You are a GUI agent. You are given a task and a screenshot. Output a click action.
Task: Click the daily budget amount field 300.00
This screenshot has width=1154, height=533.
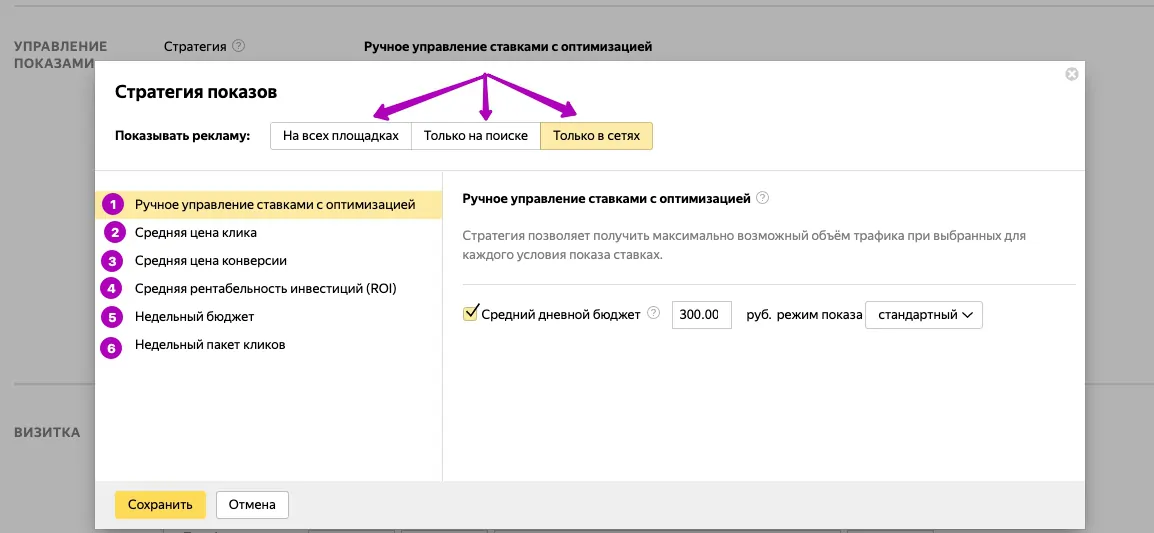pyautogui.click(x=702, y=314)
